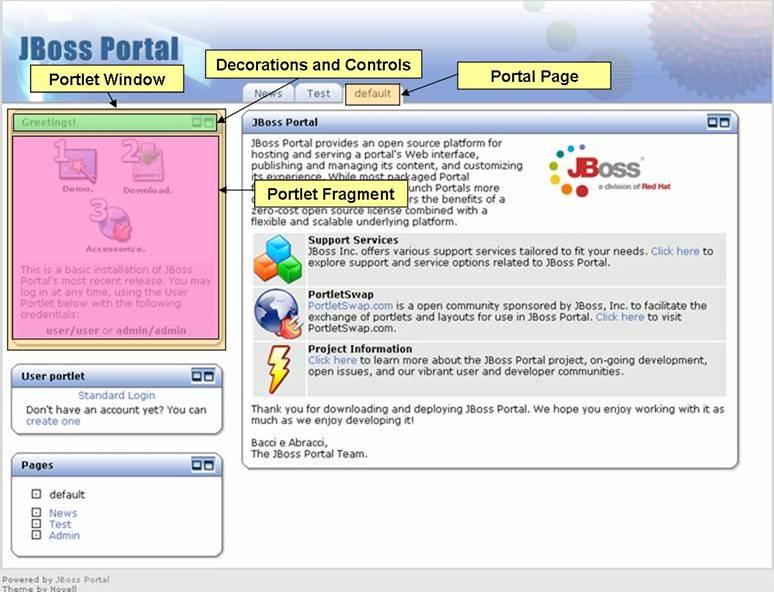
Task: Switch to the News tab
Action: coord(268,93)
